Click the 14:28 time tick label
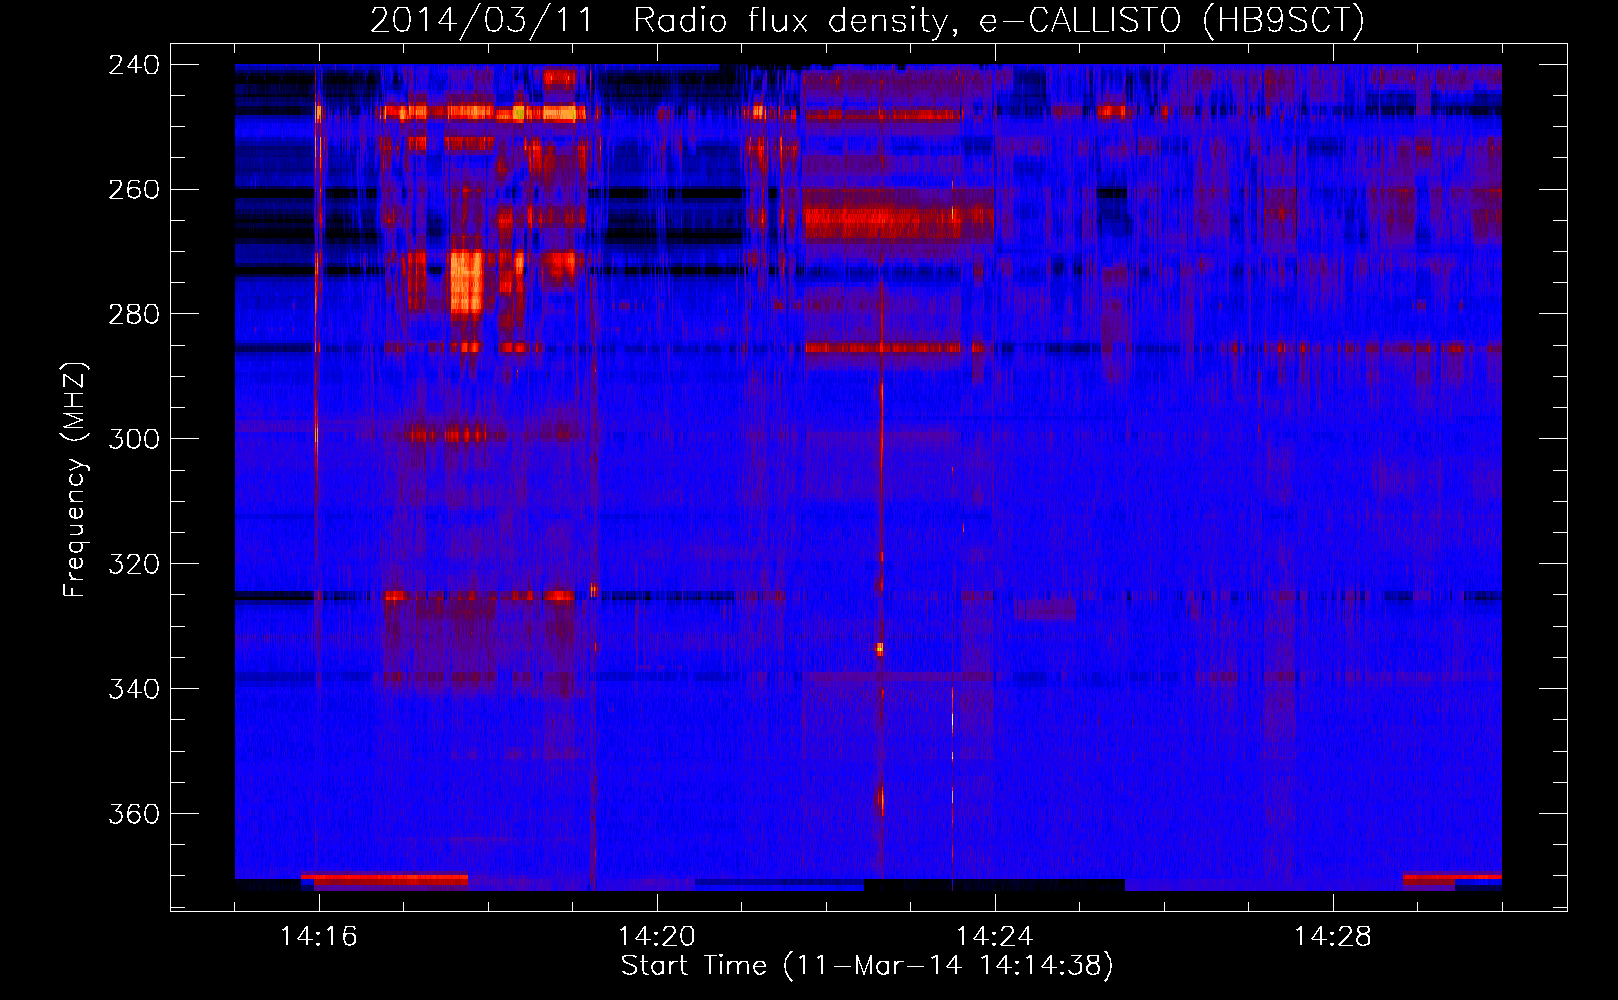1618x1000 pixels. point(1333,936)
